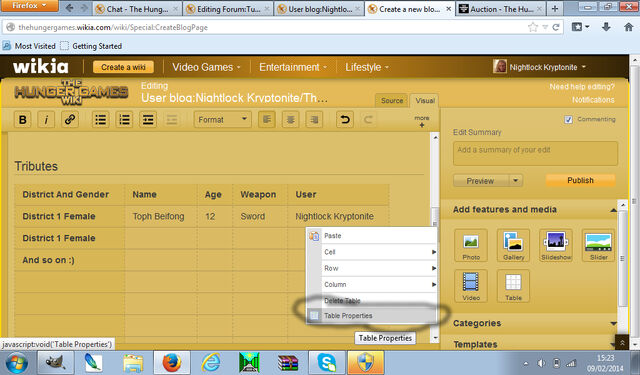
Task: Open Notifications link
Action: [593, 100]
